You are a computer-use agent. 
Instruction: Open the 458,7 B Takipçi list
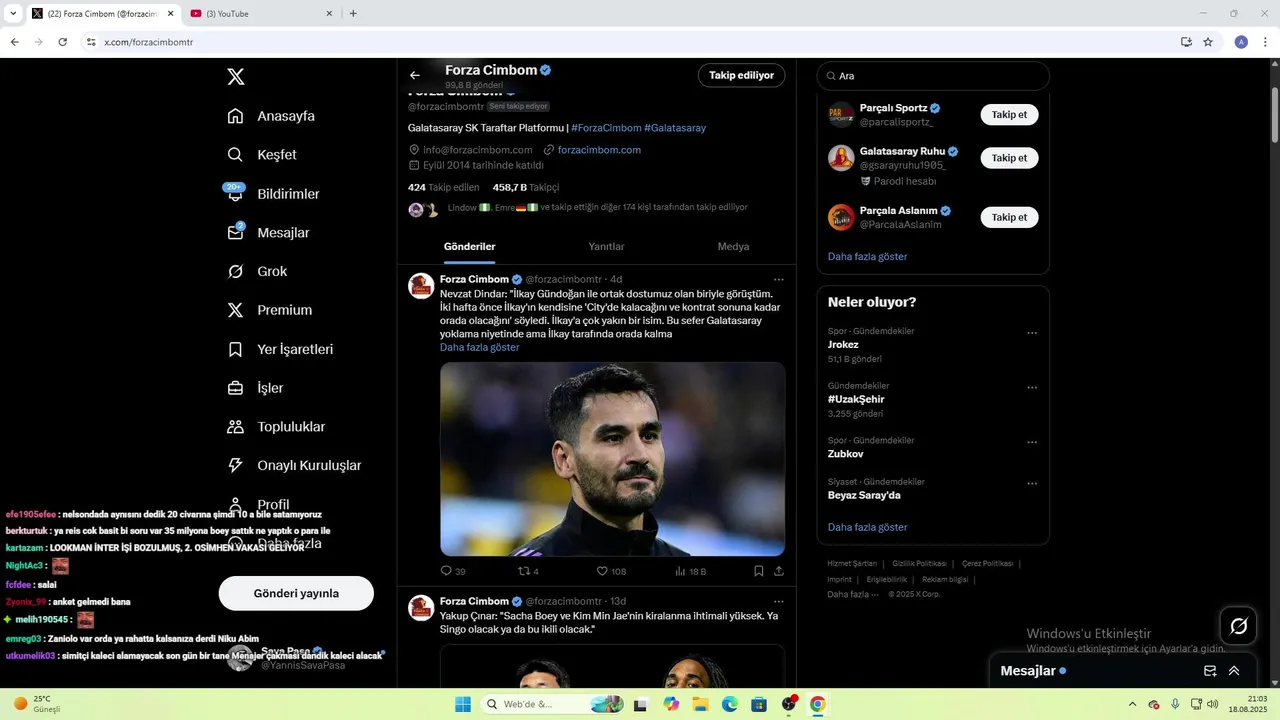tap(526, 187)
